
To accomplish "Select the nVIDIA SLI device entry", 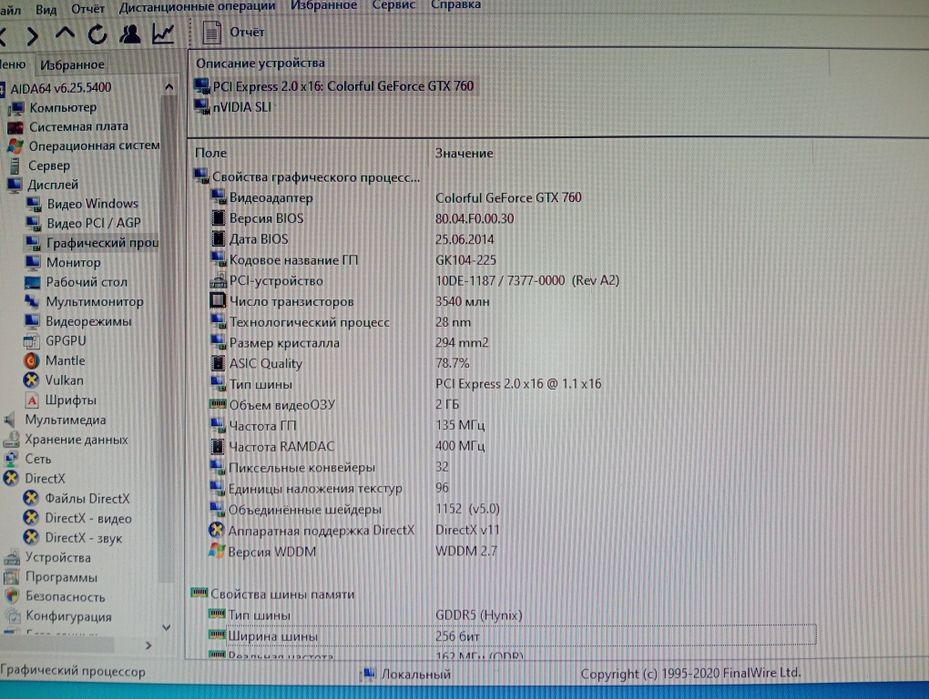I will click(233, 107).
